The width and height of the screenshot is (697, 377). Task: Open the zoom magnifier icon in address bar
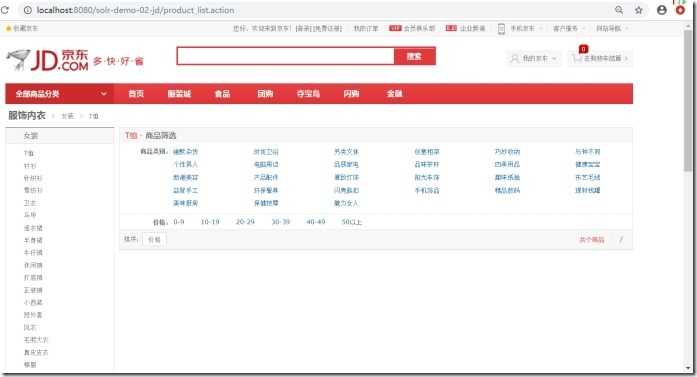(x=619, y=10)
